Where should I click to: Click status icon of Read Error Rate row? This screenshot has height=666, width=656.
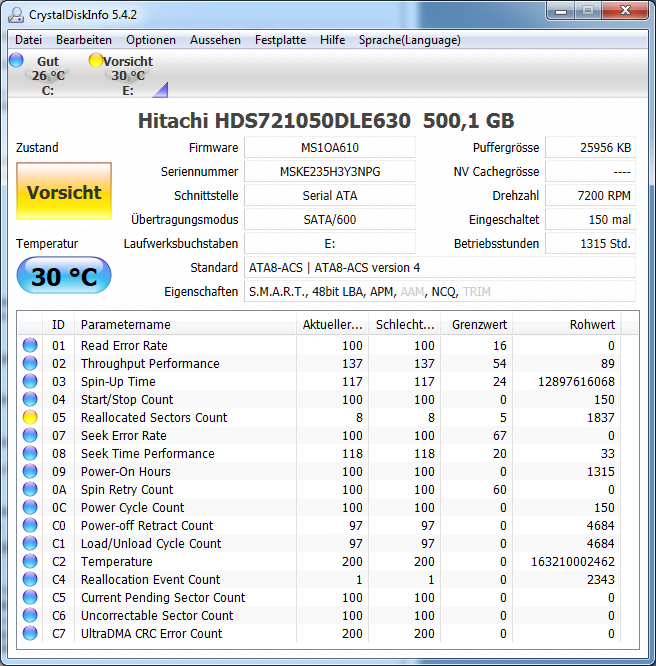coord(30,345)
